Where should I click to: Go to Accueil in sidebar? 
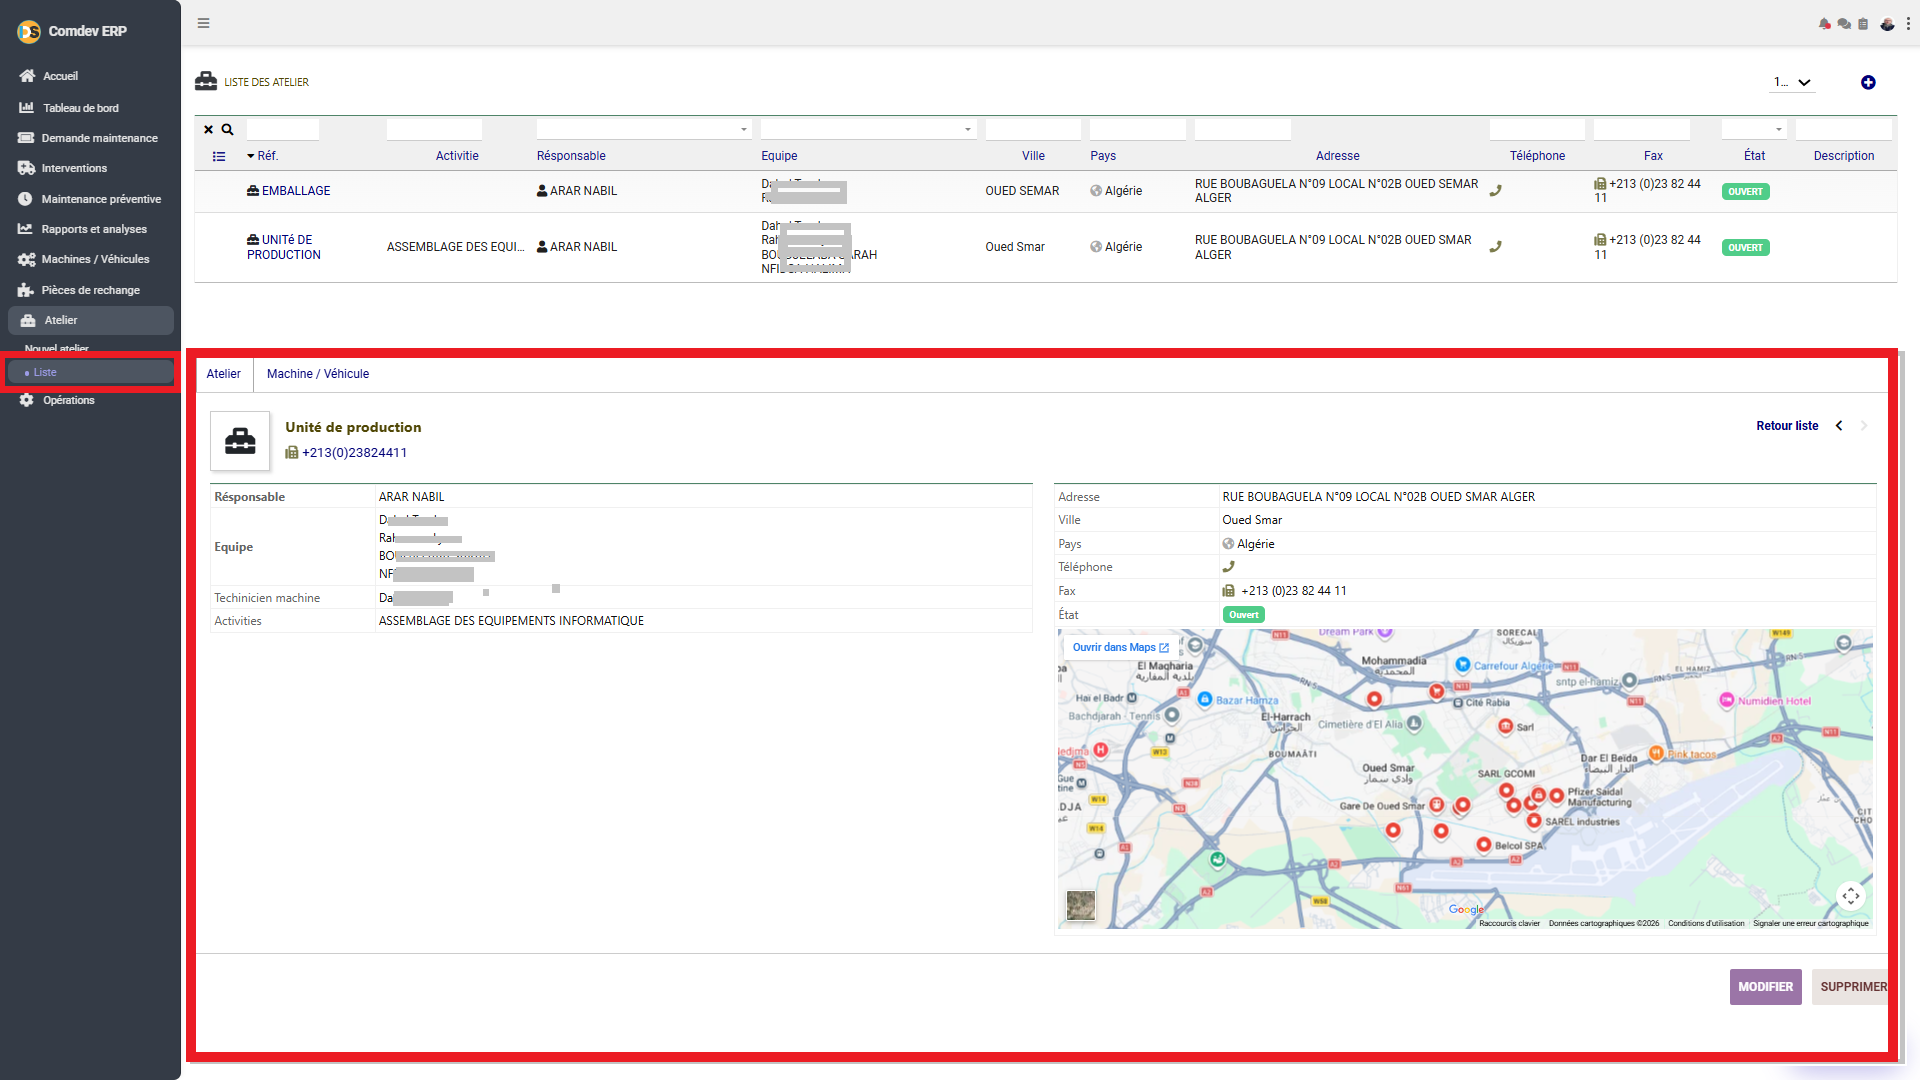point(60,76)
